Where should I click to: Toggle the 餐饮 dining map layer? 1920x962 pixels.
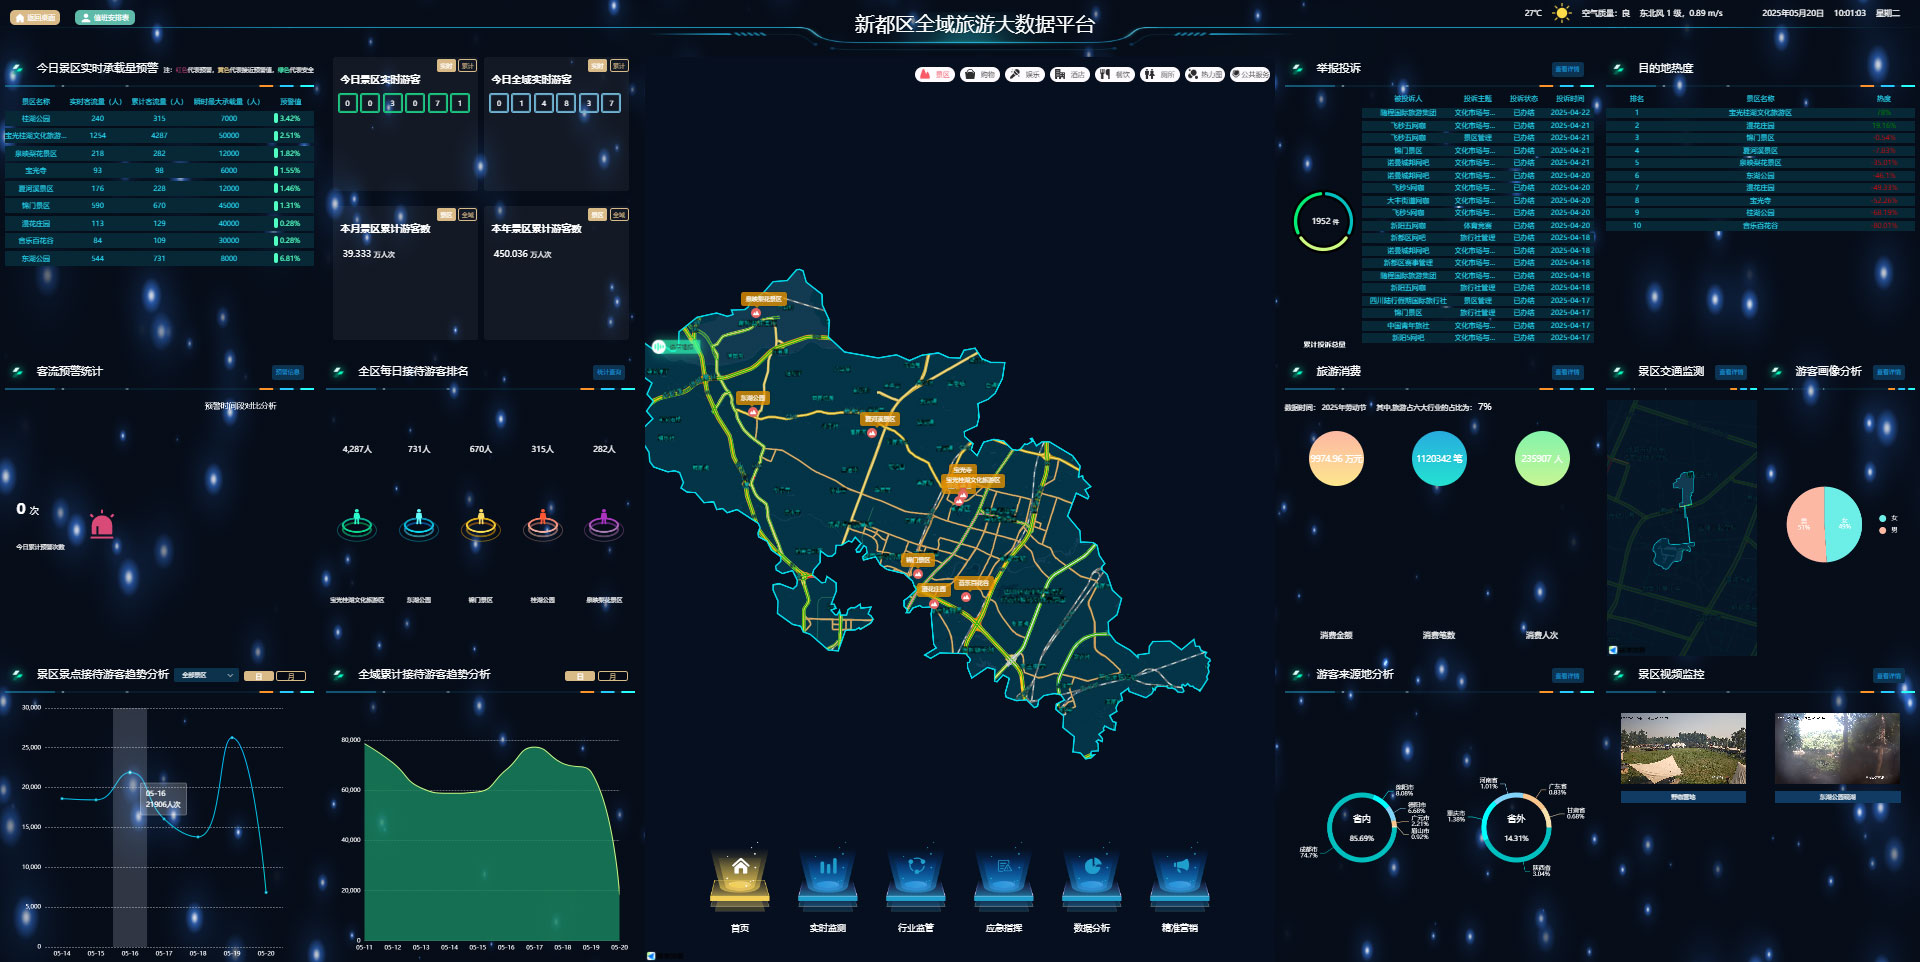pyautogui.click(x=1115, y=75)
